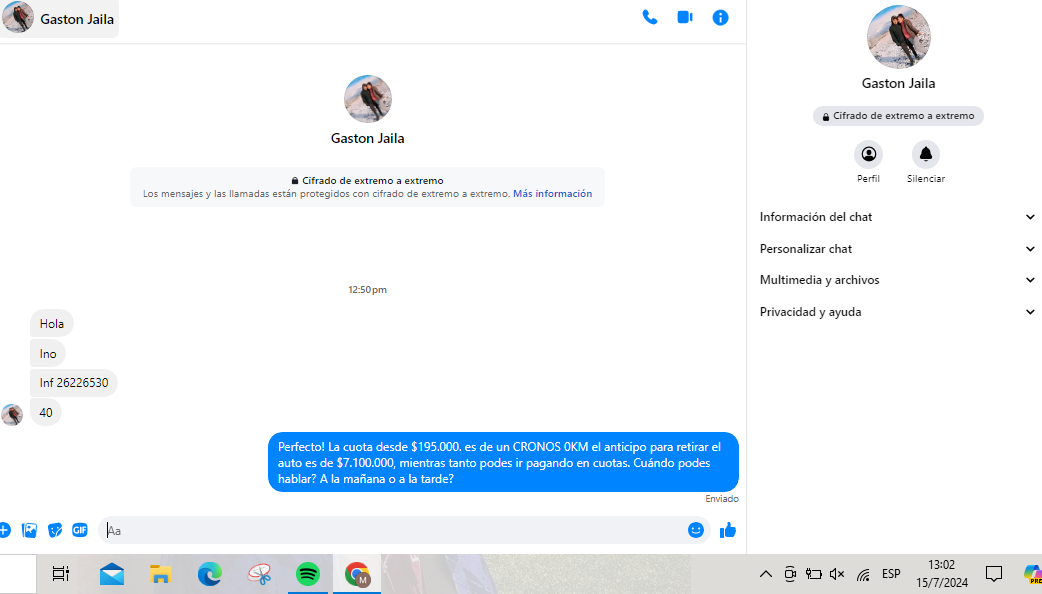
Task: Expand Multimedia y archivos section
Action: 897,280
